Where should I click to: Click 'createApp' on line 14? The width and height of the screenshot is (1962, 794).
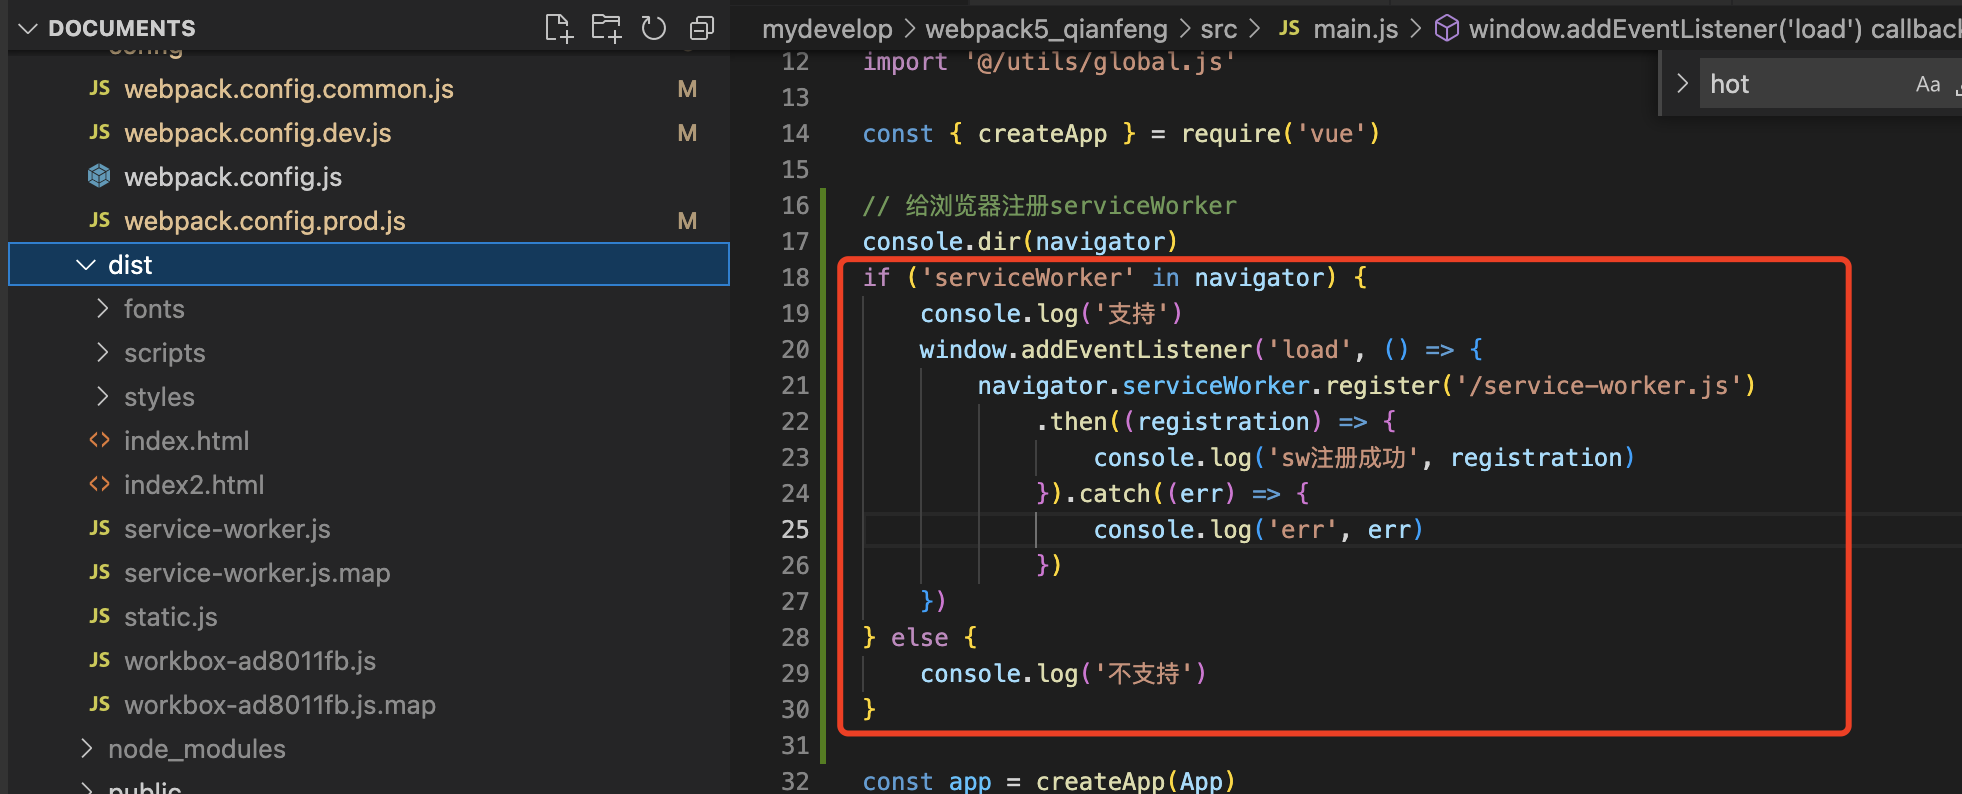tap(1042, 133)
